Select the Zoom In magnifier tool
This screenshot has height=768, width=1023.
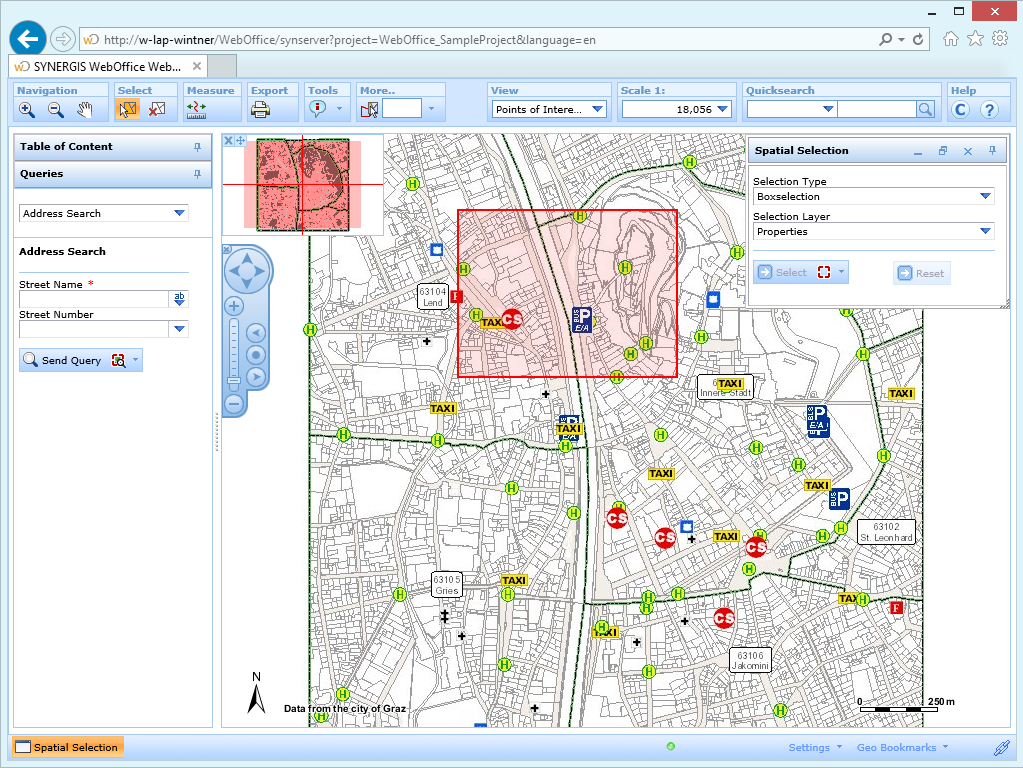(x=27, y=109)
